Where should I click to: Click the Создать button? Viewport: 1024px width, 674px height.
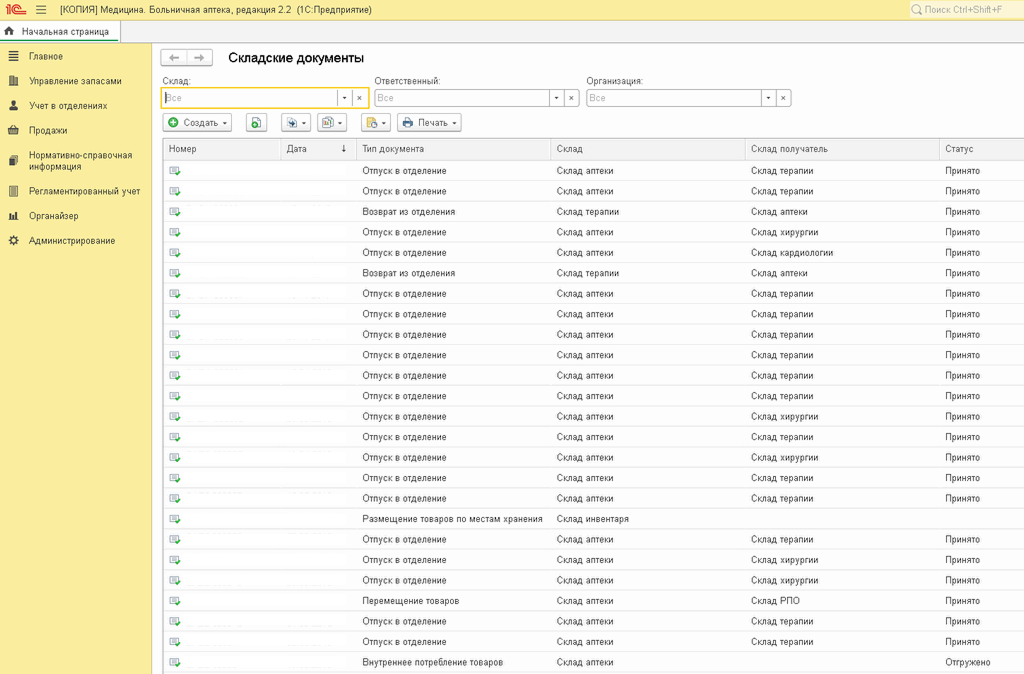[x=197, y=123]
